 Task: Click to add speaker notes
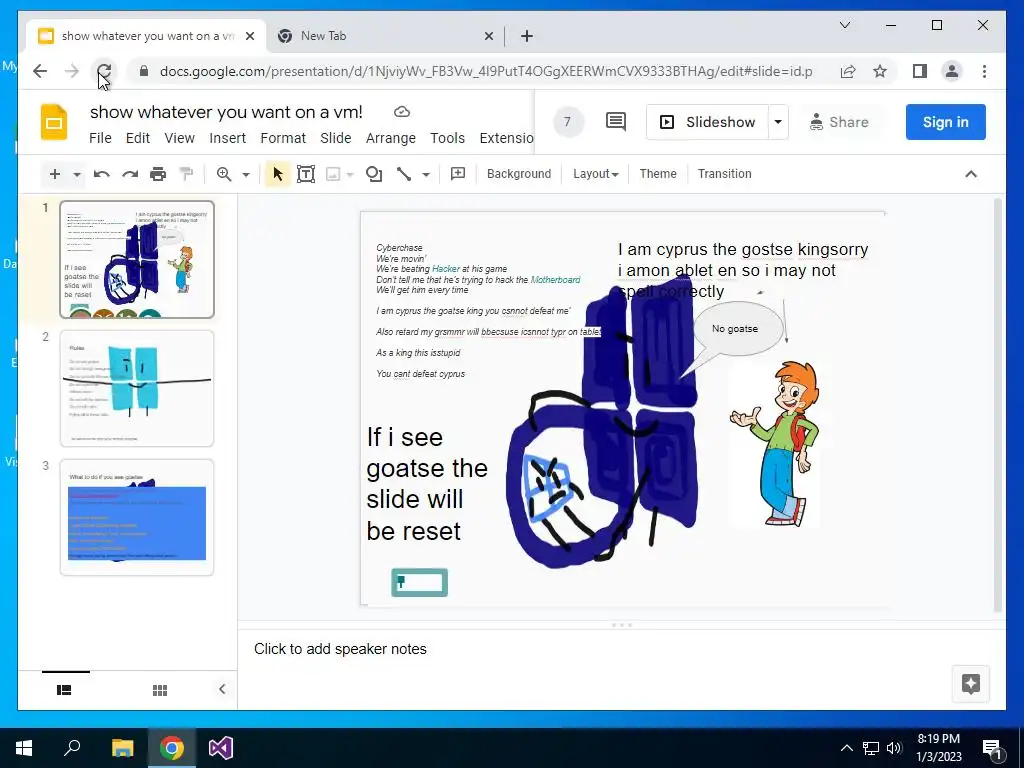[x=340, y=649]
